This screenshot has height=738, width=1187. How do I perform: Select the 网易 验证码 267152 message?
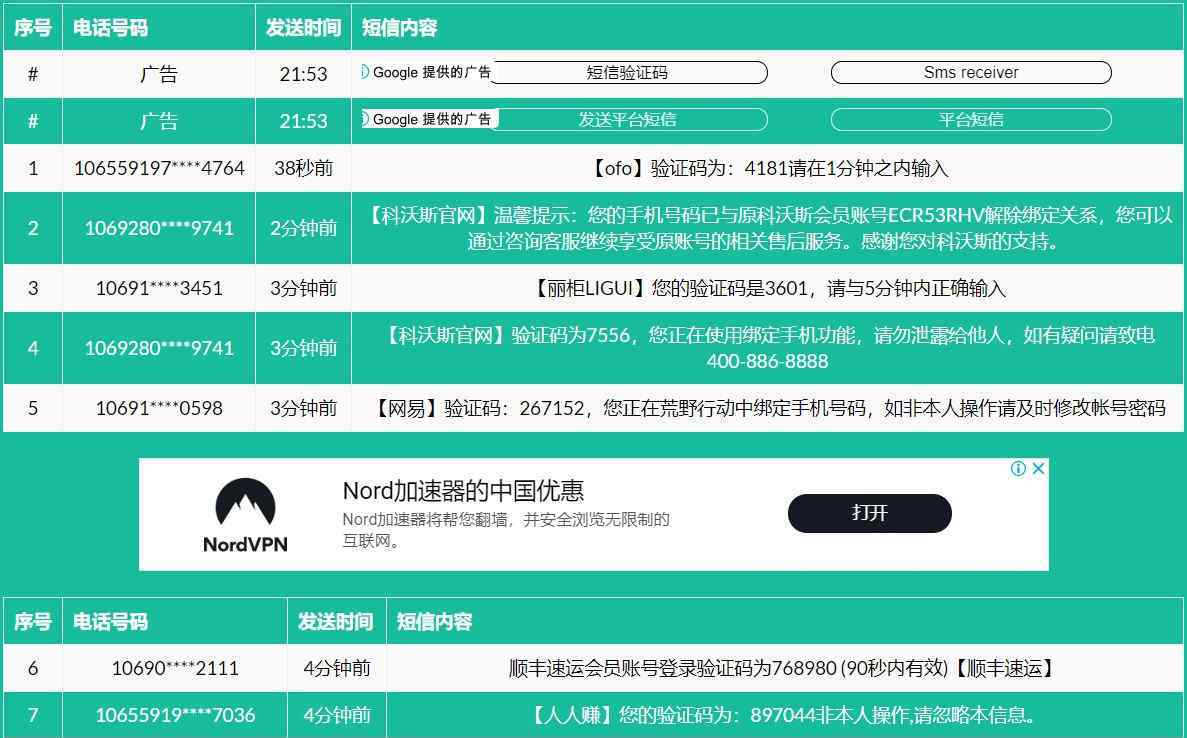pos(768,409)
